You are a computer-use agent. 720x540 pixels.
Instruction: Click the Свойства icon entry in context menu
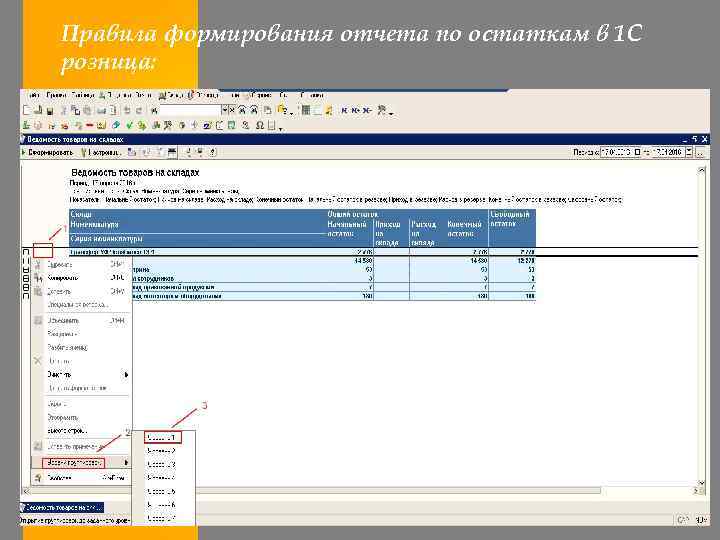pyautogui.click(x=38, y=478)
